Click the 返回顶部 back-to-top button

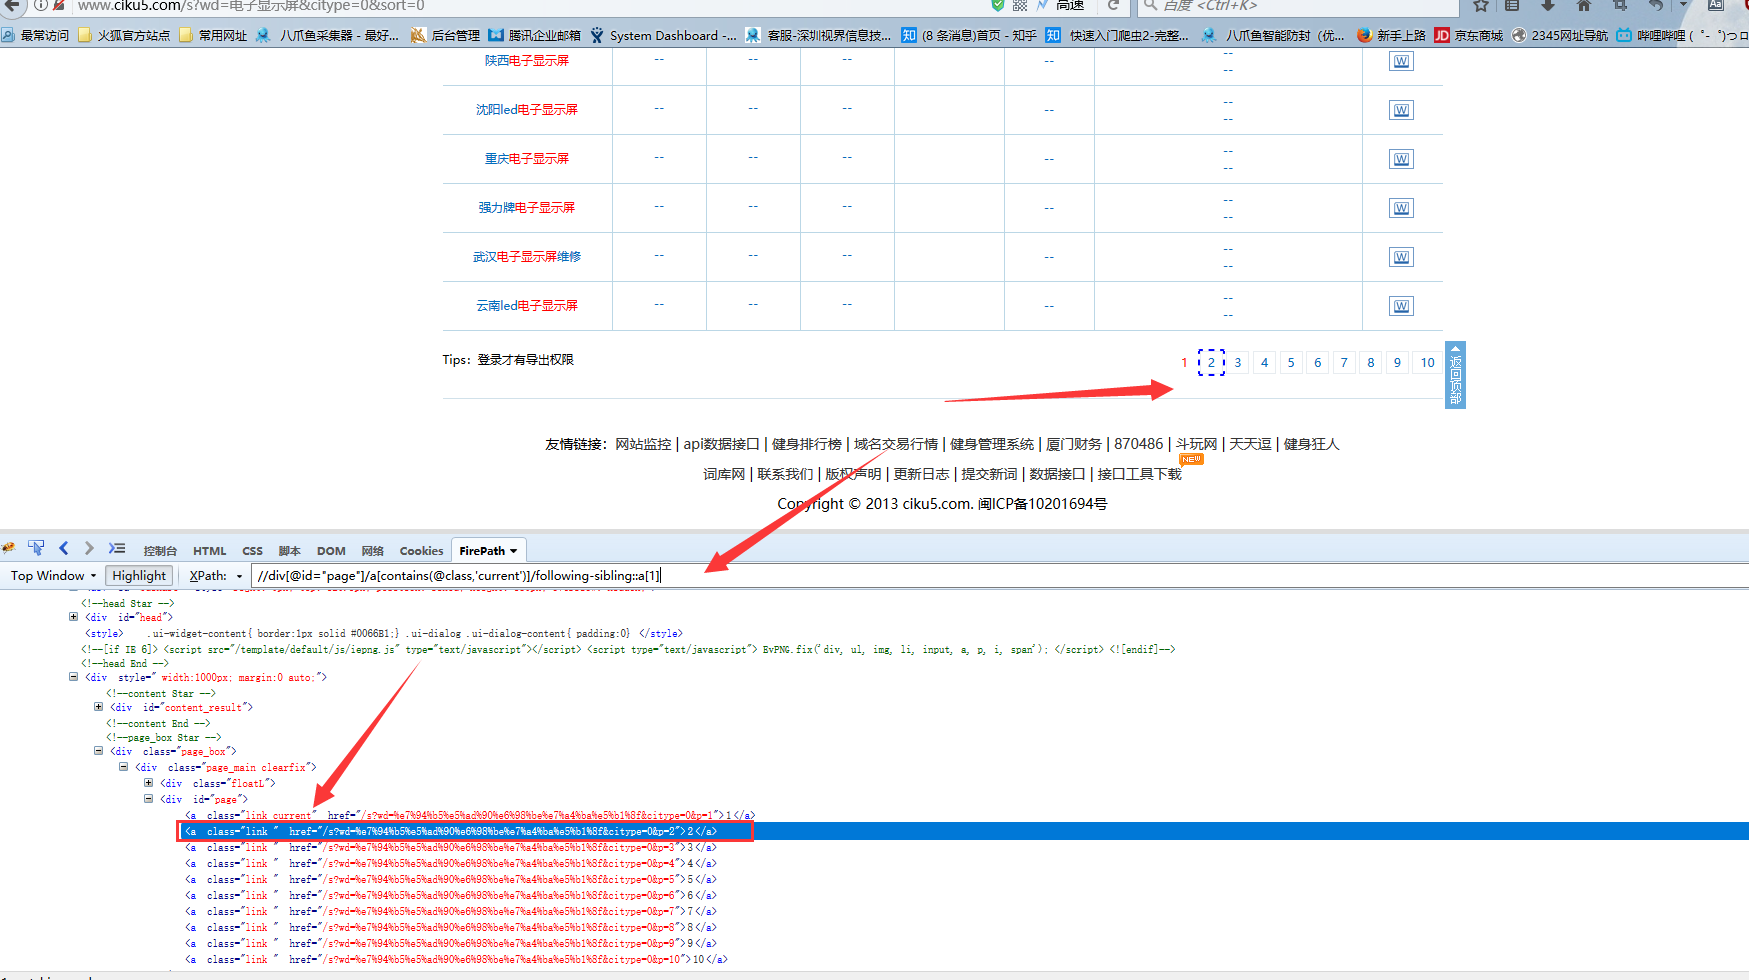(1455, 375)
